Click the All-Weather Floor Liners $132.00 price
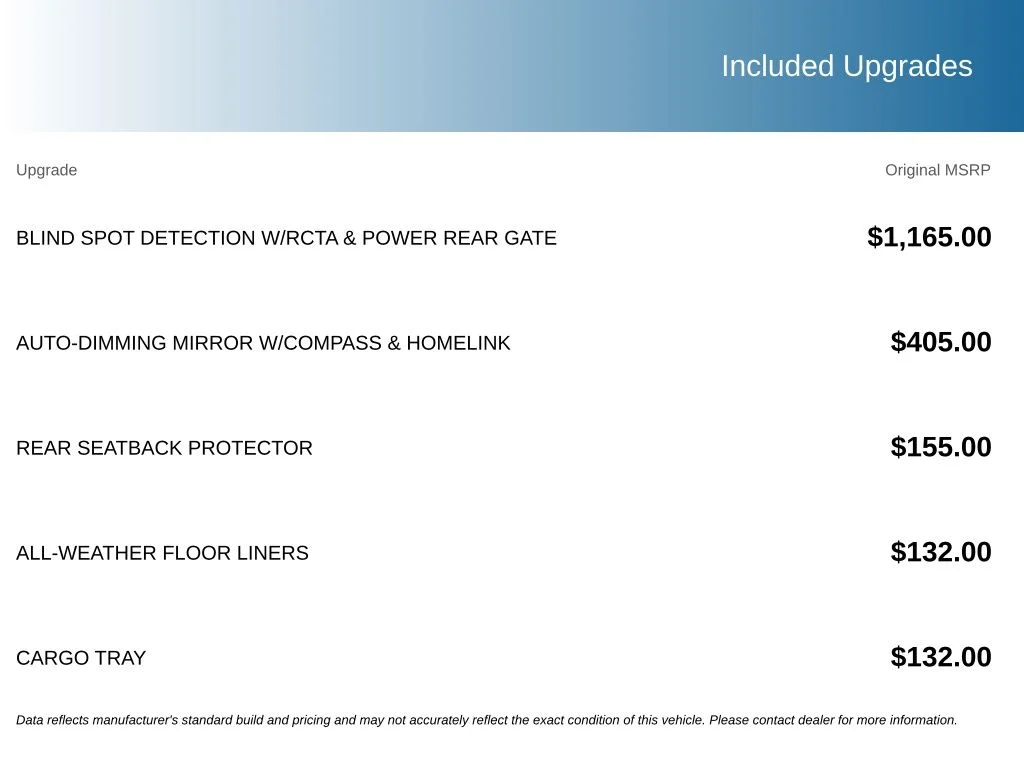1024x768 pixels. (x=940, y=552)
